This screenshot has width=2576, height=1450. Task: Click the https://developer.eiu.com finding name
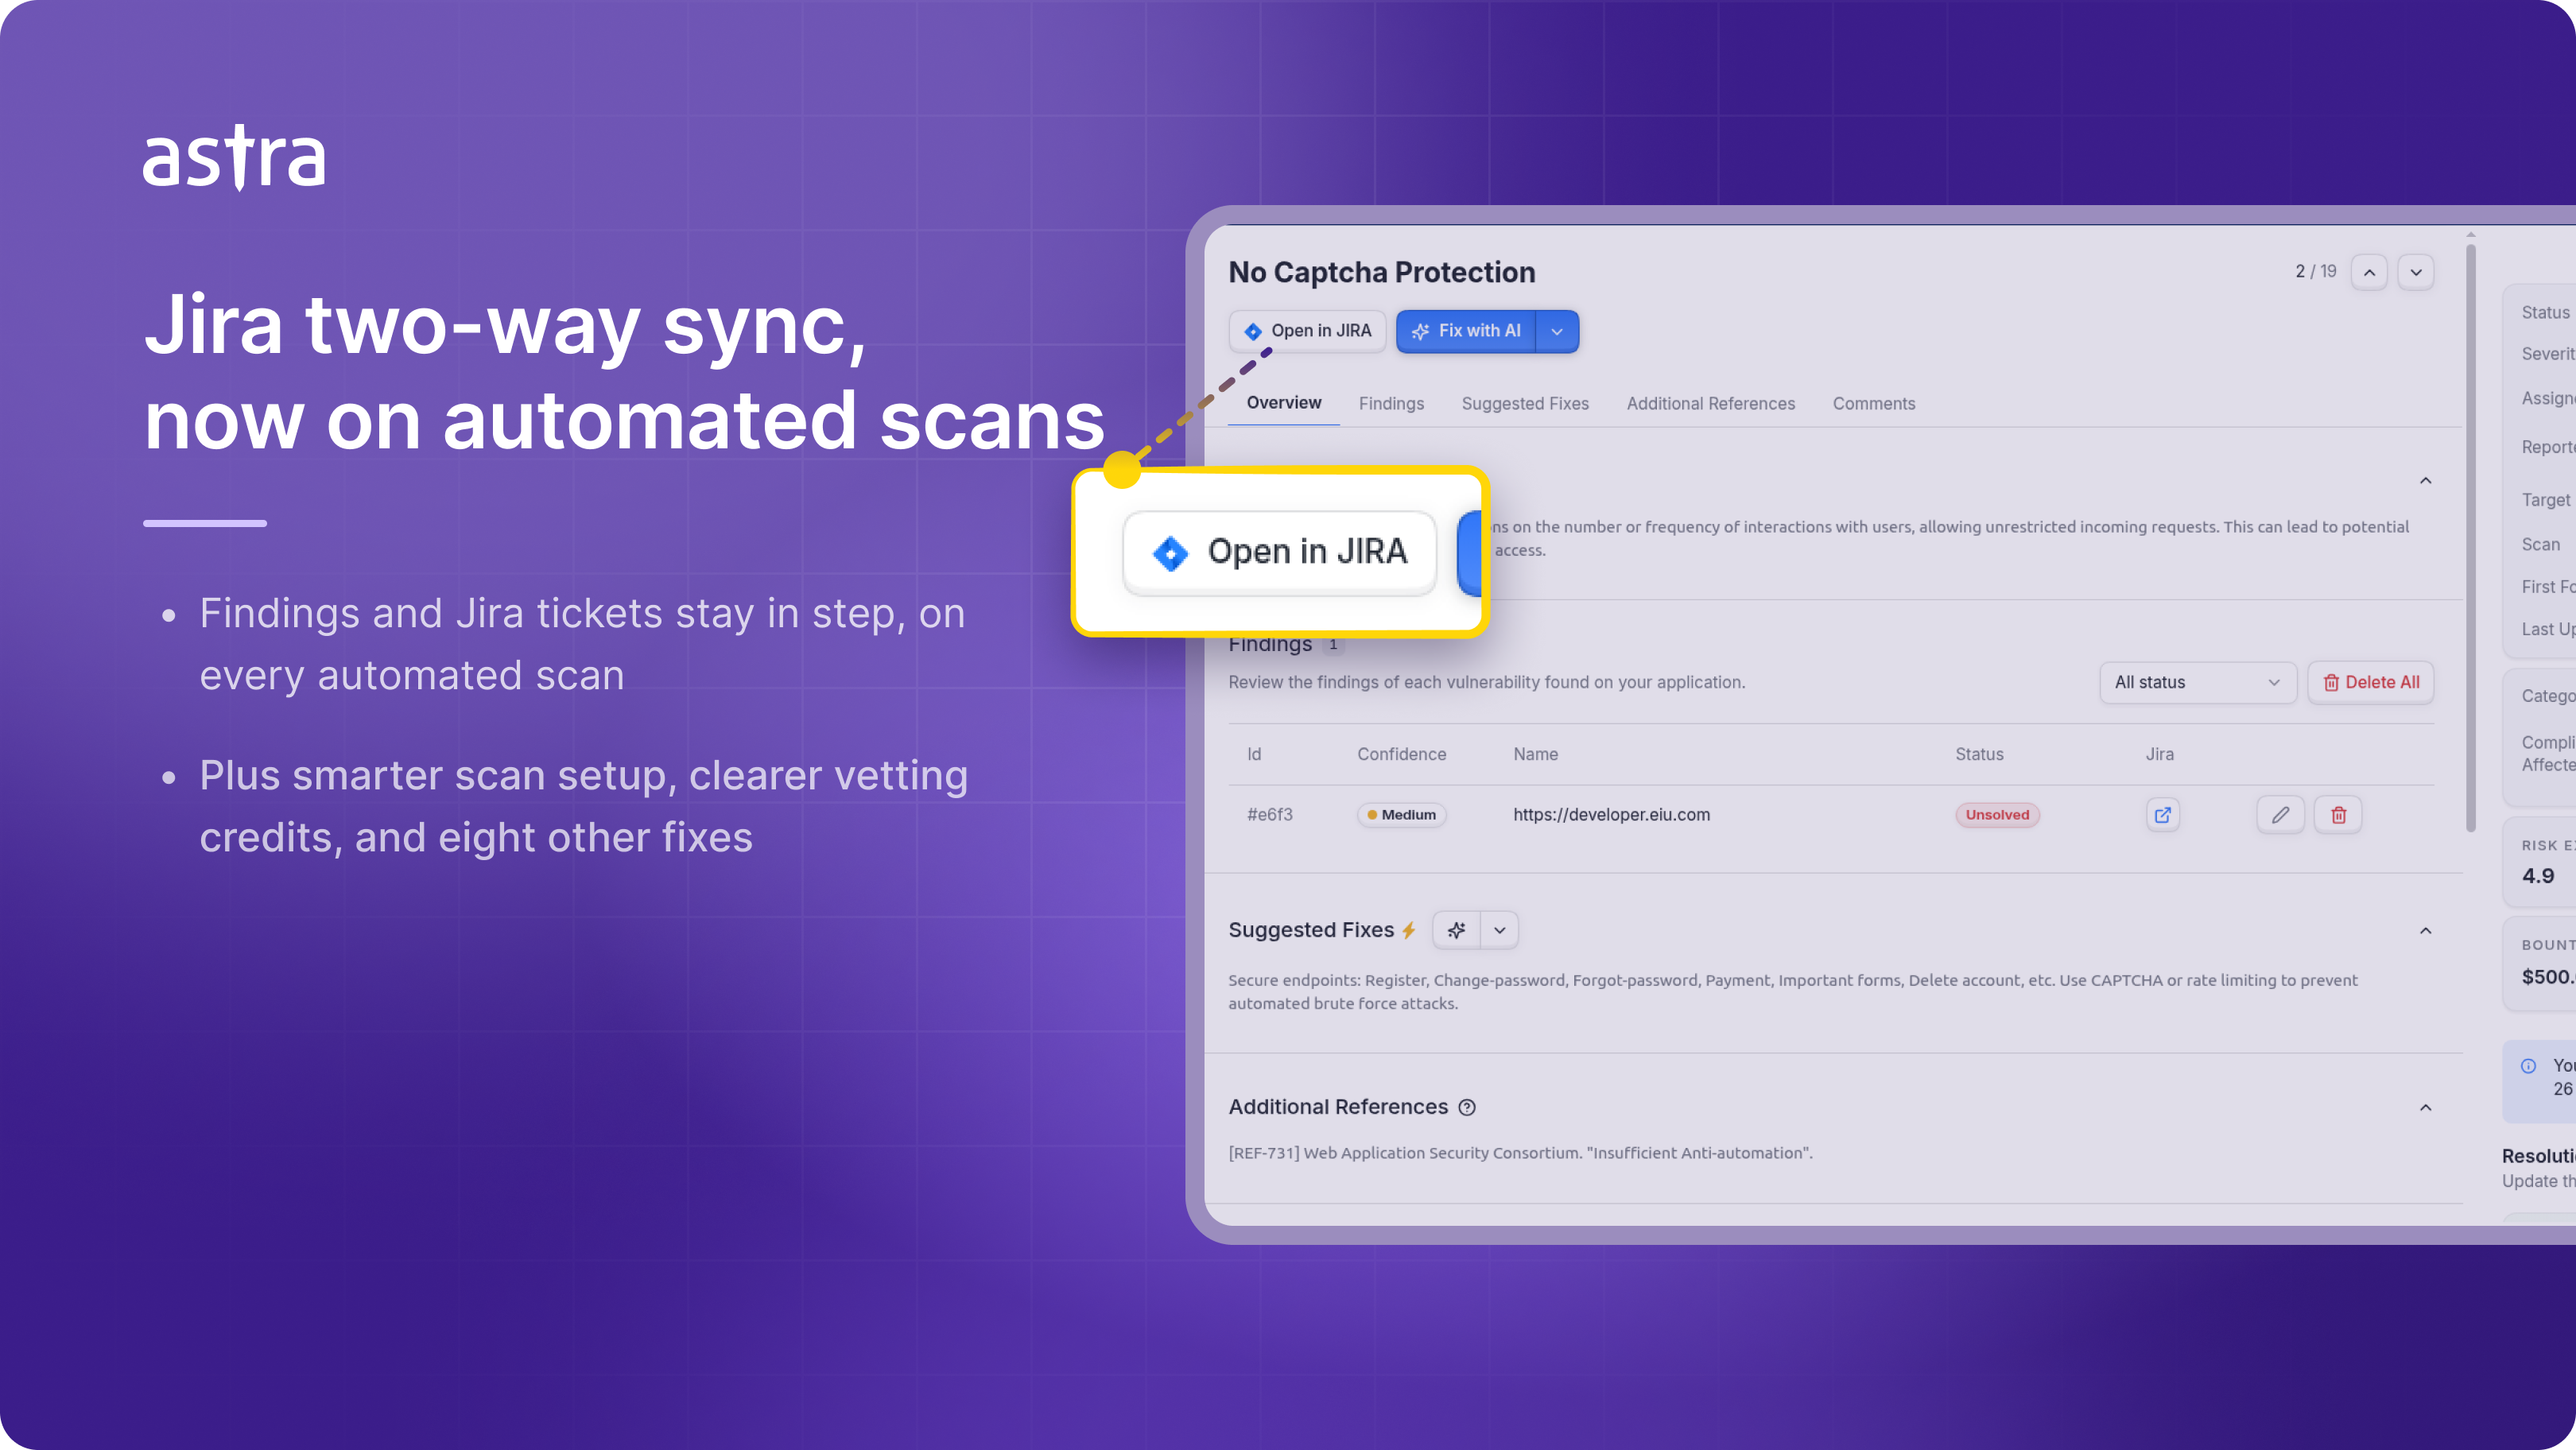1612,815
